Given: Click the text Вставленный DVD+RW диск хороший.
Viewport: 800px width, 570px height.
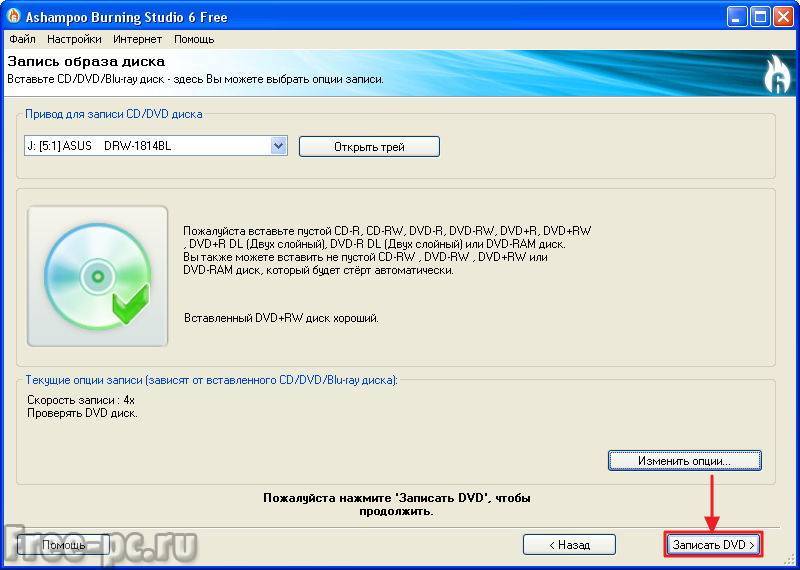Looking at the screenshot, I should click(282, 318).
